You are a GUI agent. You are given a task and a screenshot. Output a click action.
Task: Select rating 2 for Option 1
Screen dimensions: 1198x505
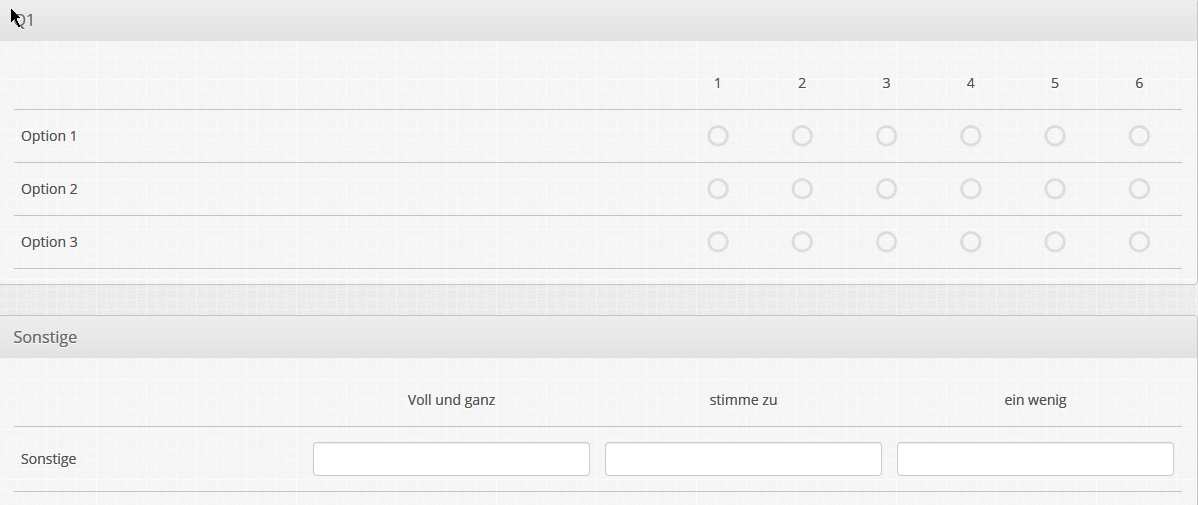(802, 136)
